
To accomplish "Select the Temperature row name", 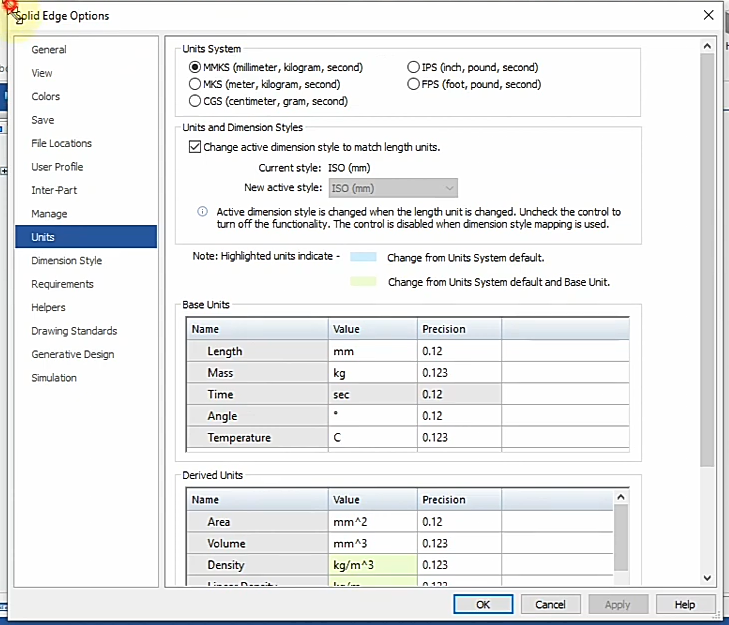I will click(x=257, y=438).
